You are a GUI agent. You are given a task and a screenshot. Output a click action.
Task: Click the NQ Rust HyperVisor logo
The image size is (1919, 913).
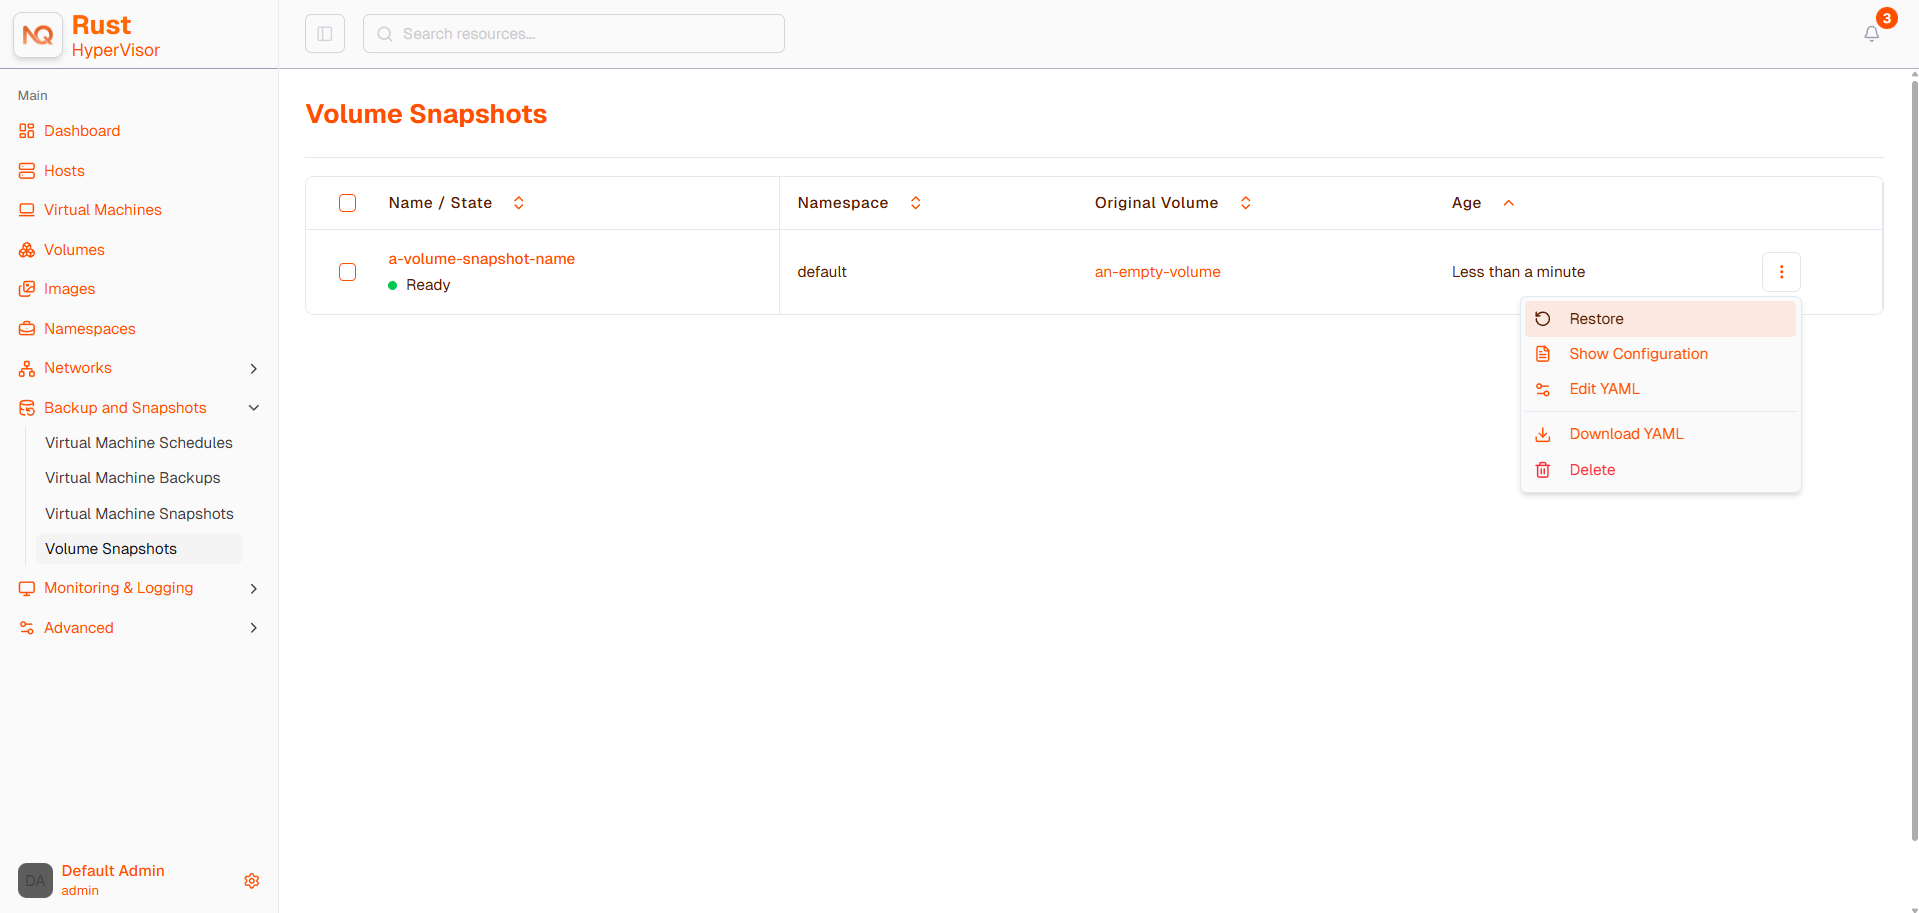tap(38, 35)
